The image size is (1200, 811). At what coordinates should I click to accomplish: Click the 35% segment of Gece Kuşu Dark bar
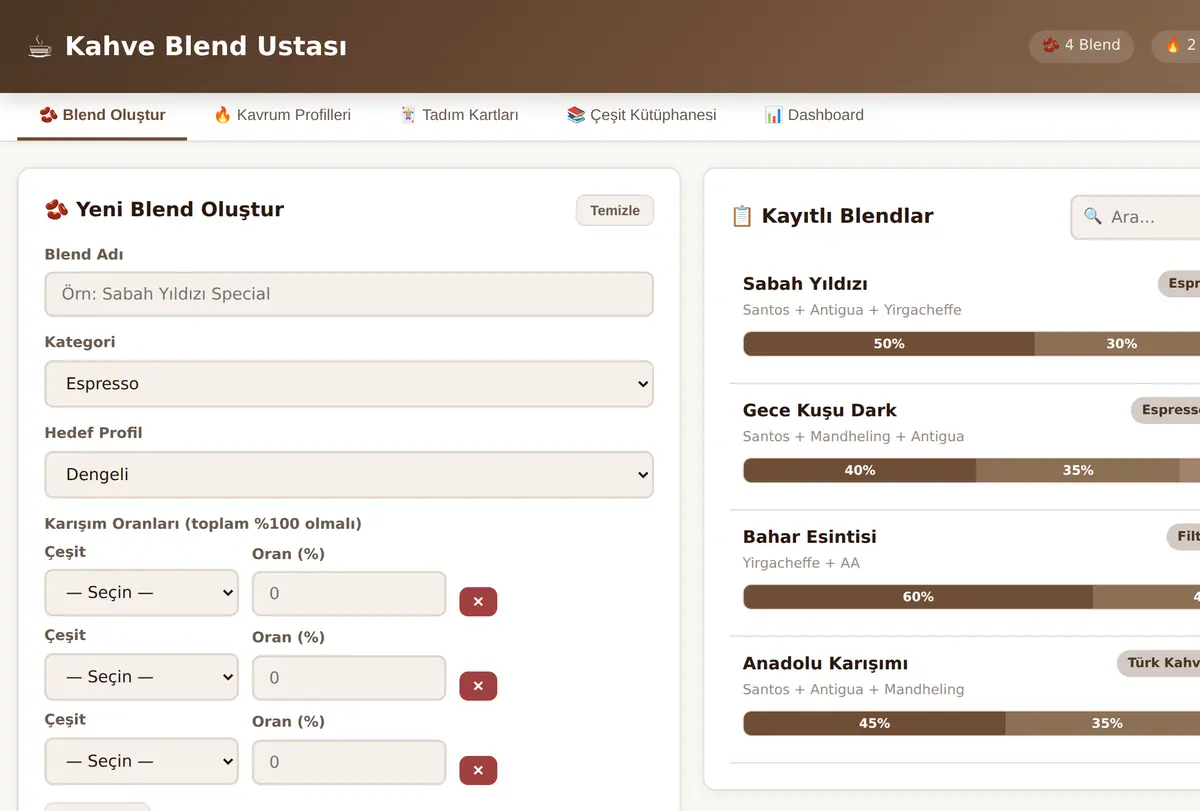click(1078, 470)
